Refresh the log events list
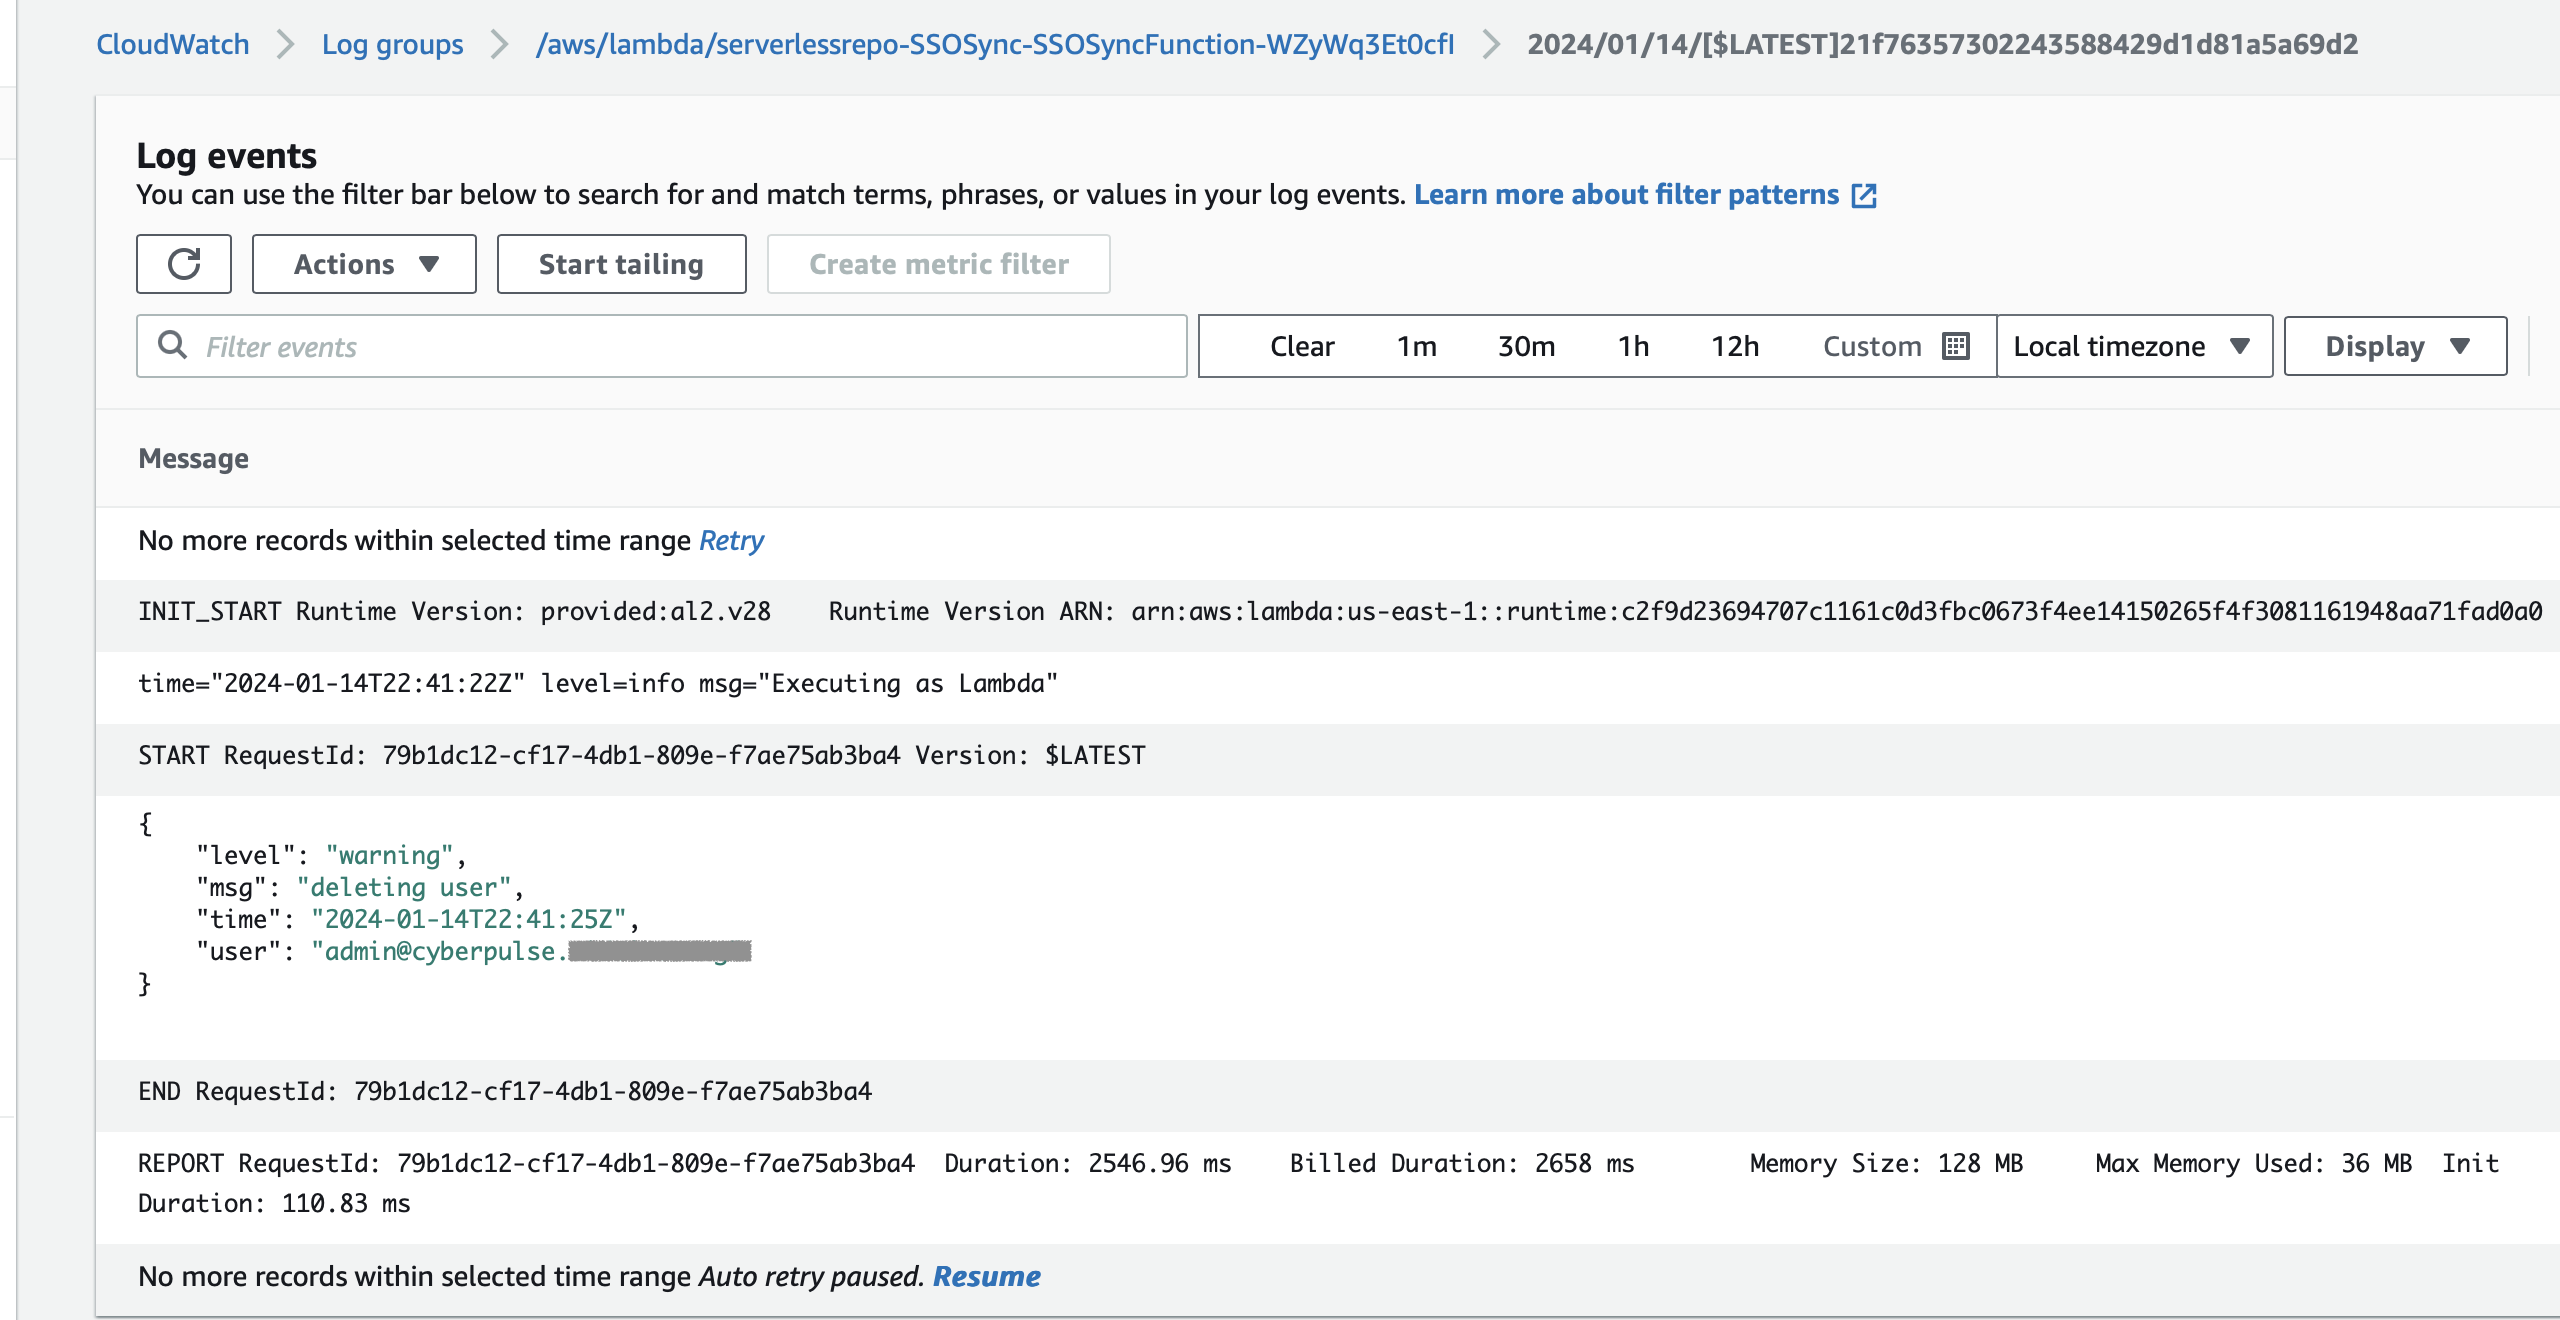2560x1320 pixels. pos(184,263)
